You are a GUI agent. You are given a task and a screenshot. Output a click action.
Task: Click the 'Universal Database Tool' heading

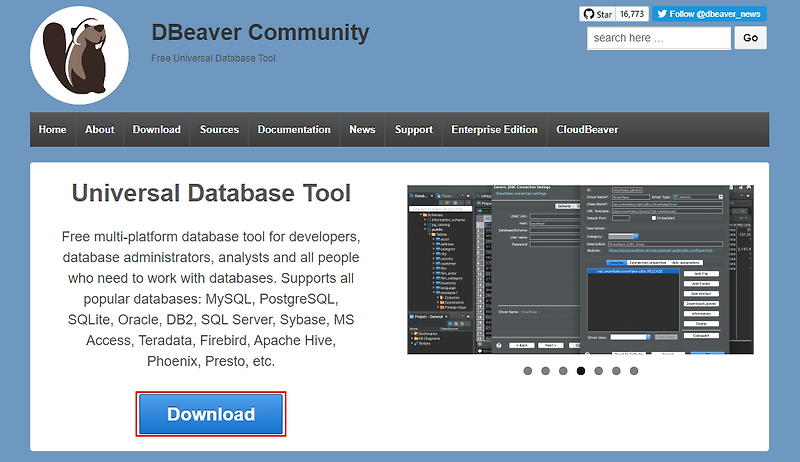(211, 193)
